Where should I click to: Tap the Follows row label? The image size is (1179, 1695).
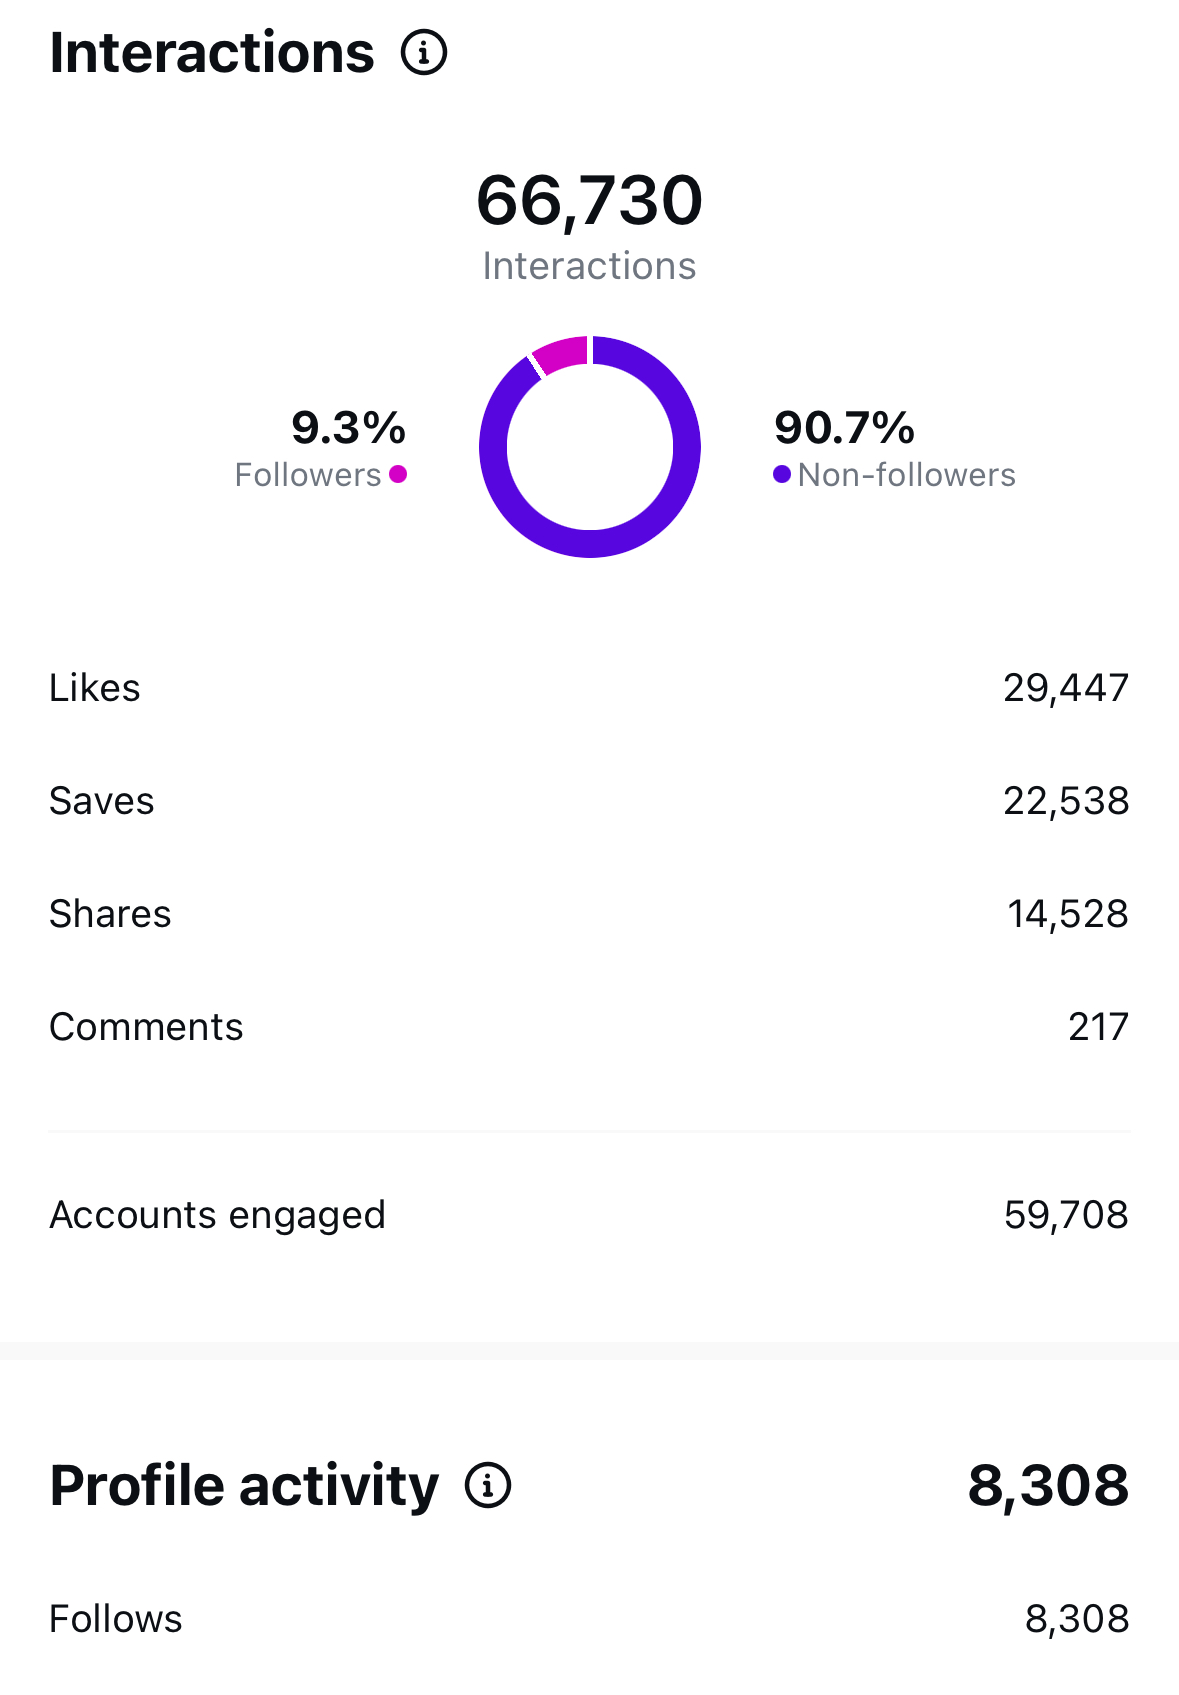point(116,1619)
